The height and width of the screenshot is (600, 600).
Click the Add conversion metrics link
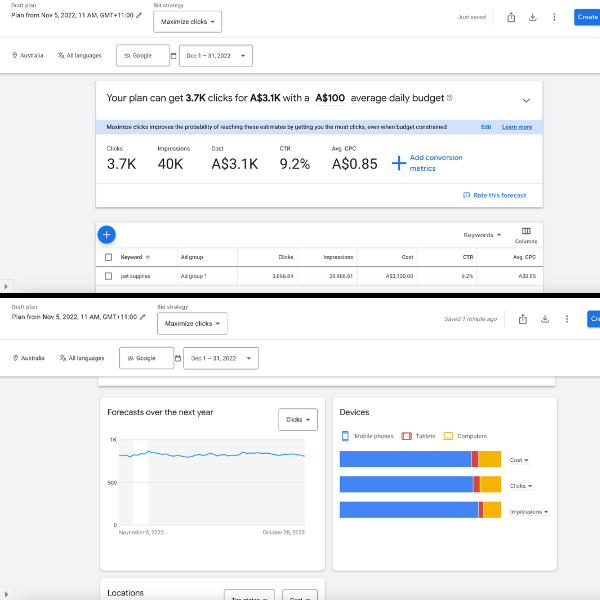(436, 163)
